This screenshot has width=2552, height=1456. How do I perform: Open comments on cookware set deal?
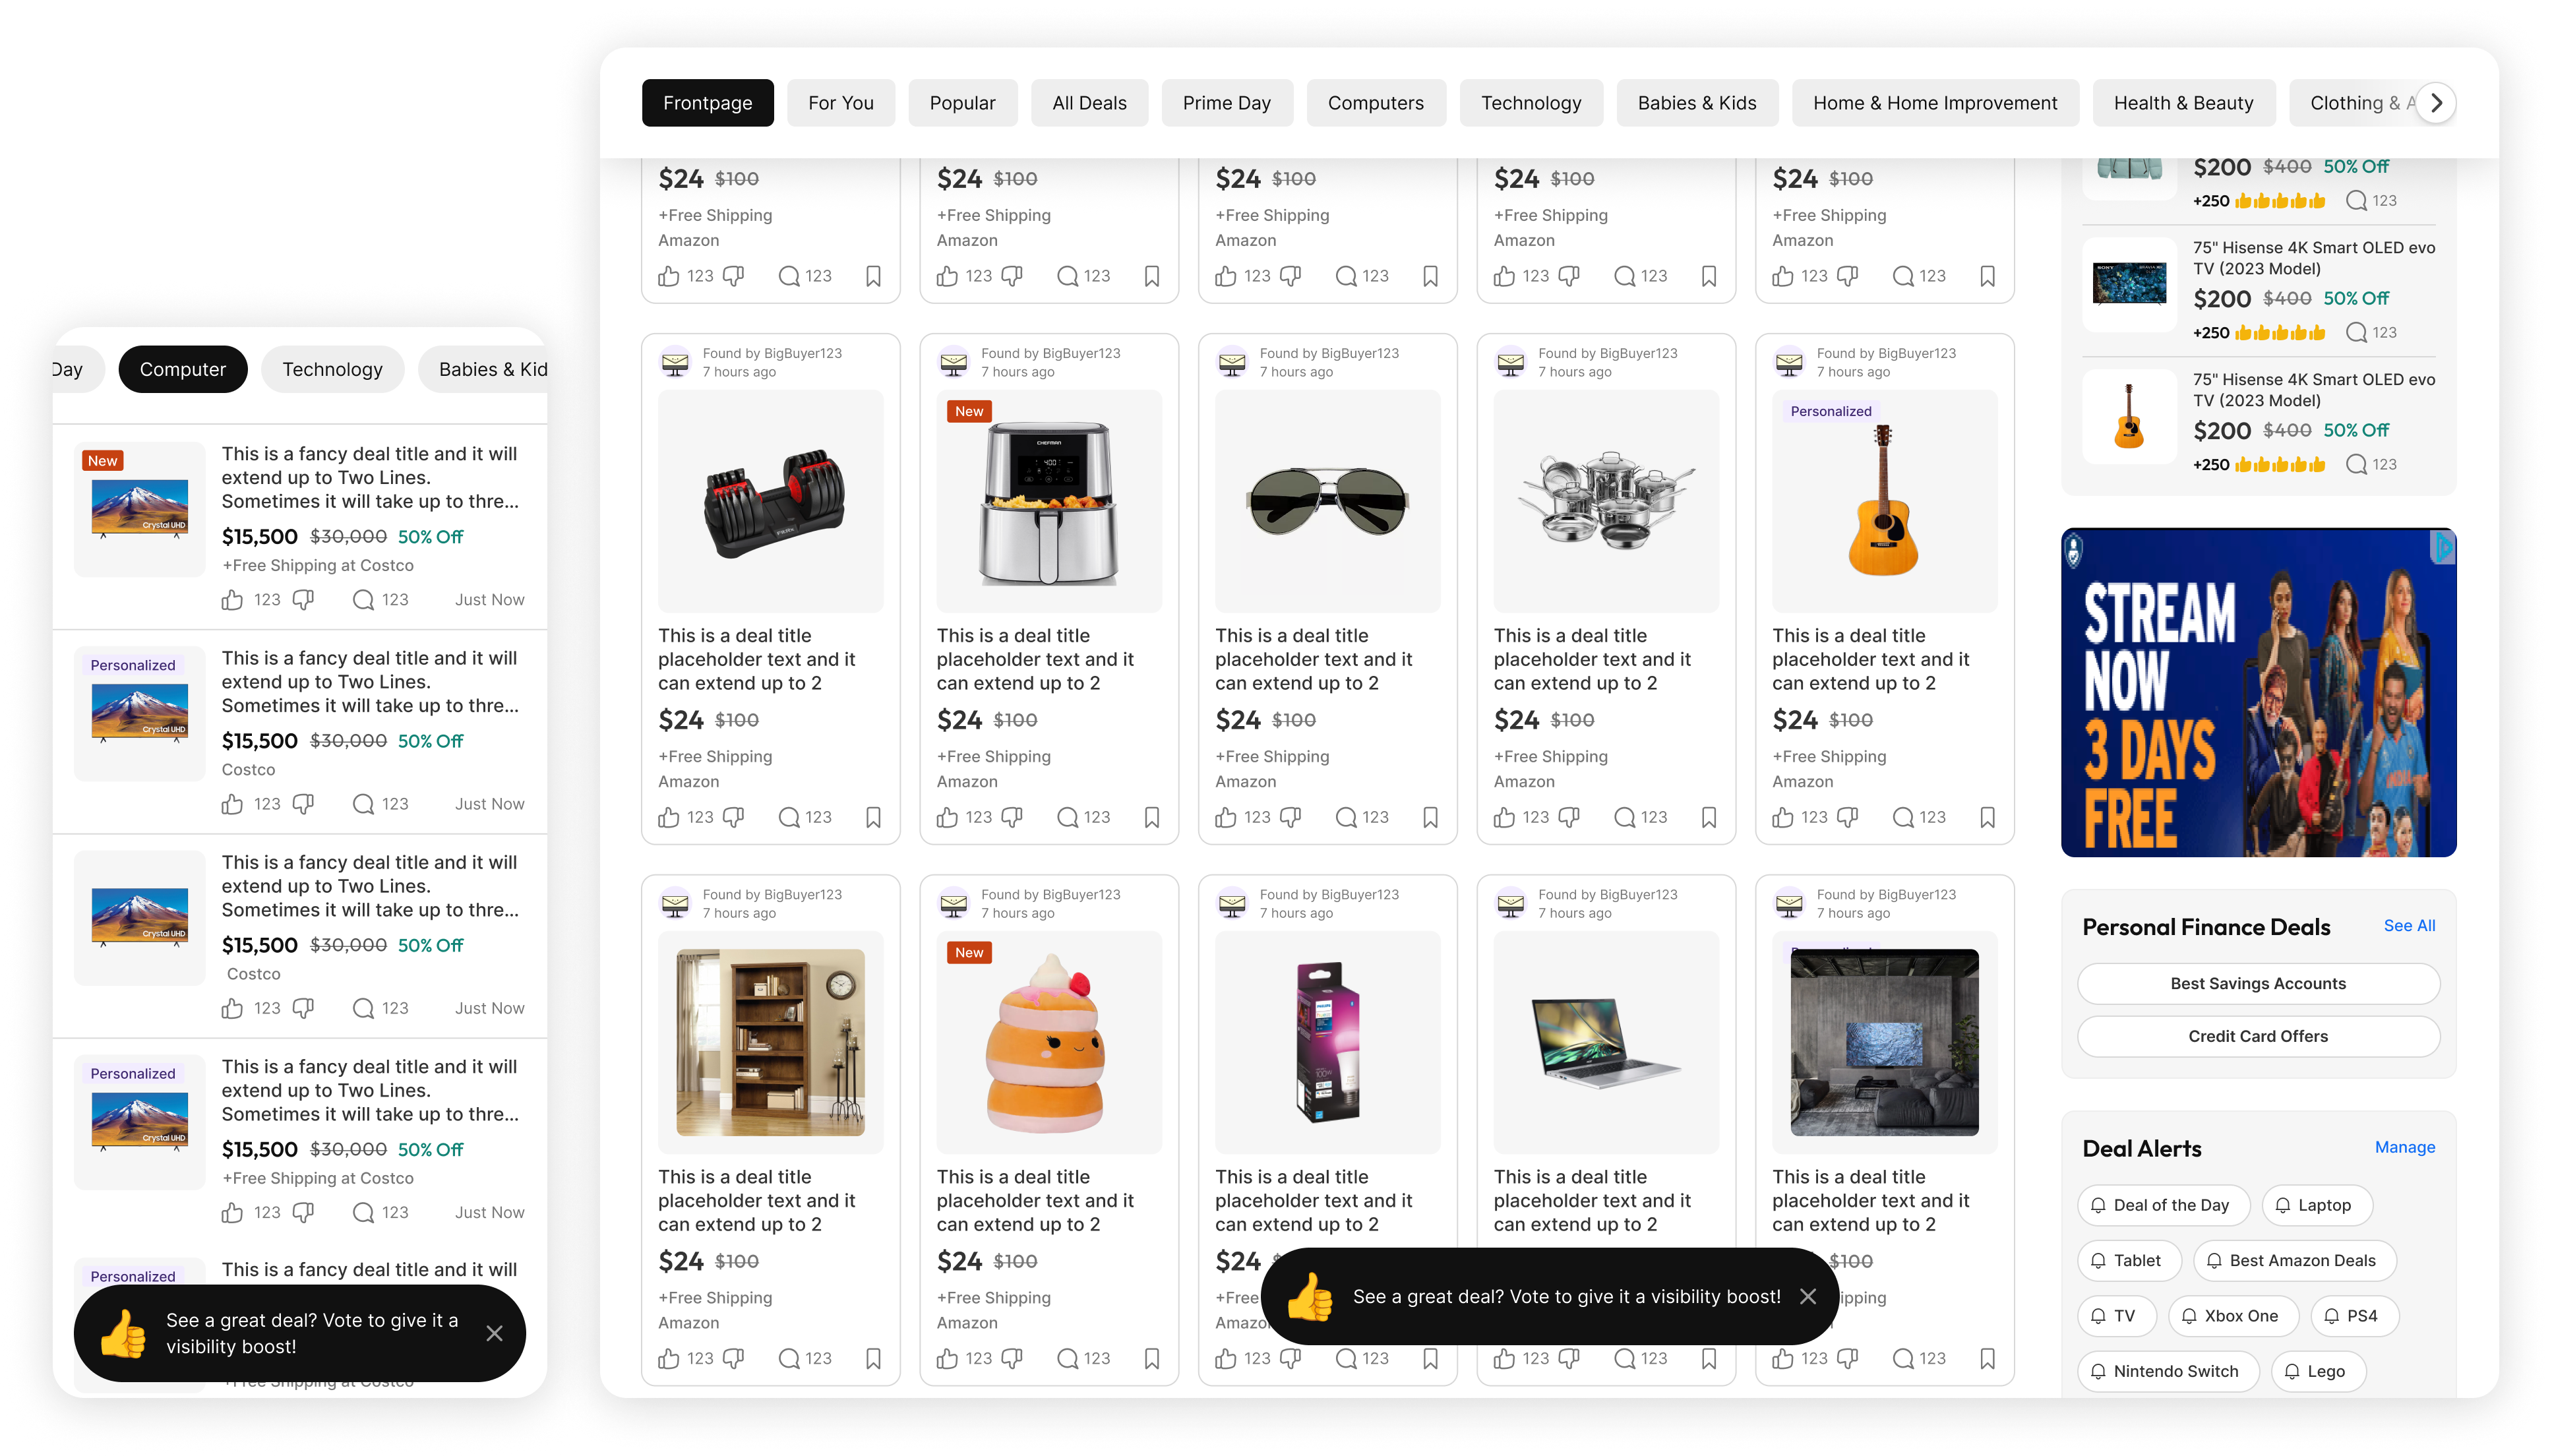point(1625,817)
